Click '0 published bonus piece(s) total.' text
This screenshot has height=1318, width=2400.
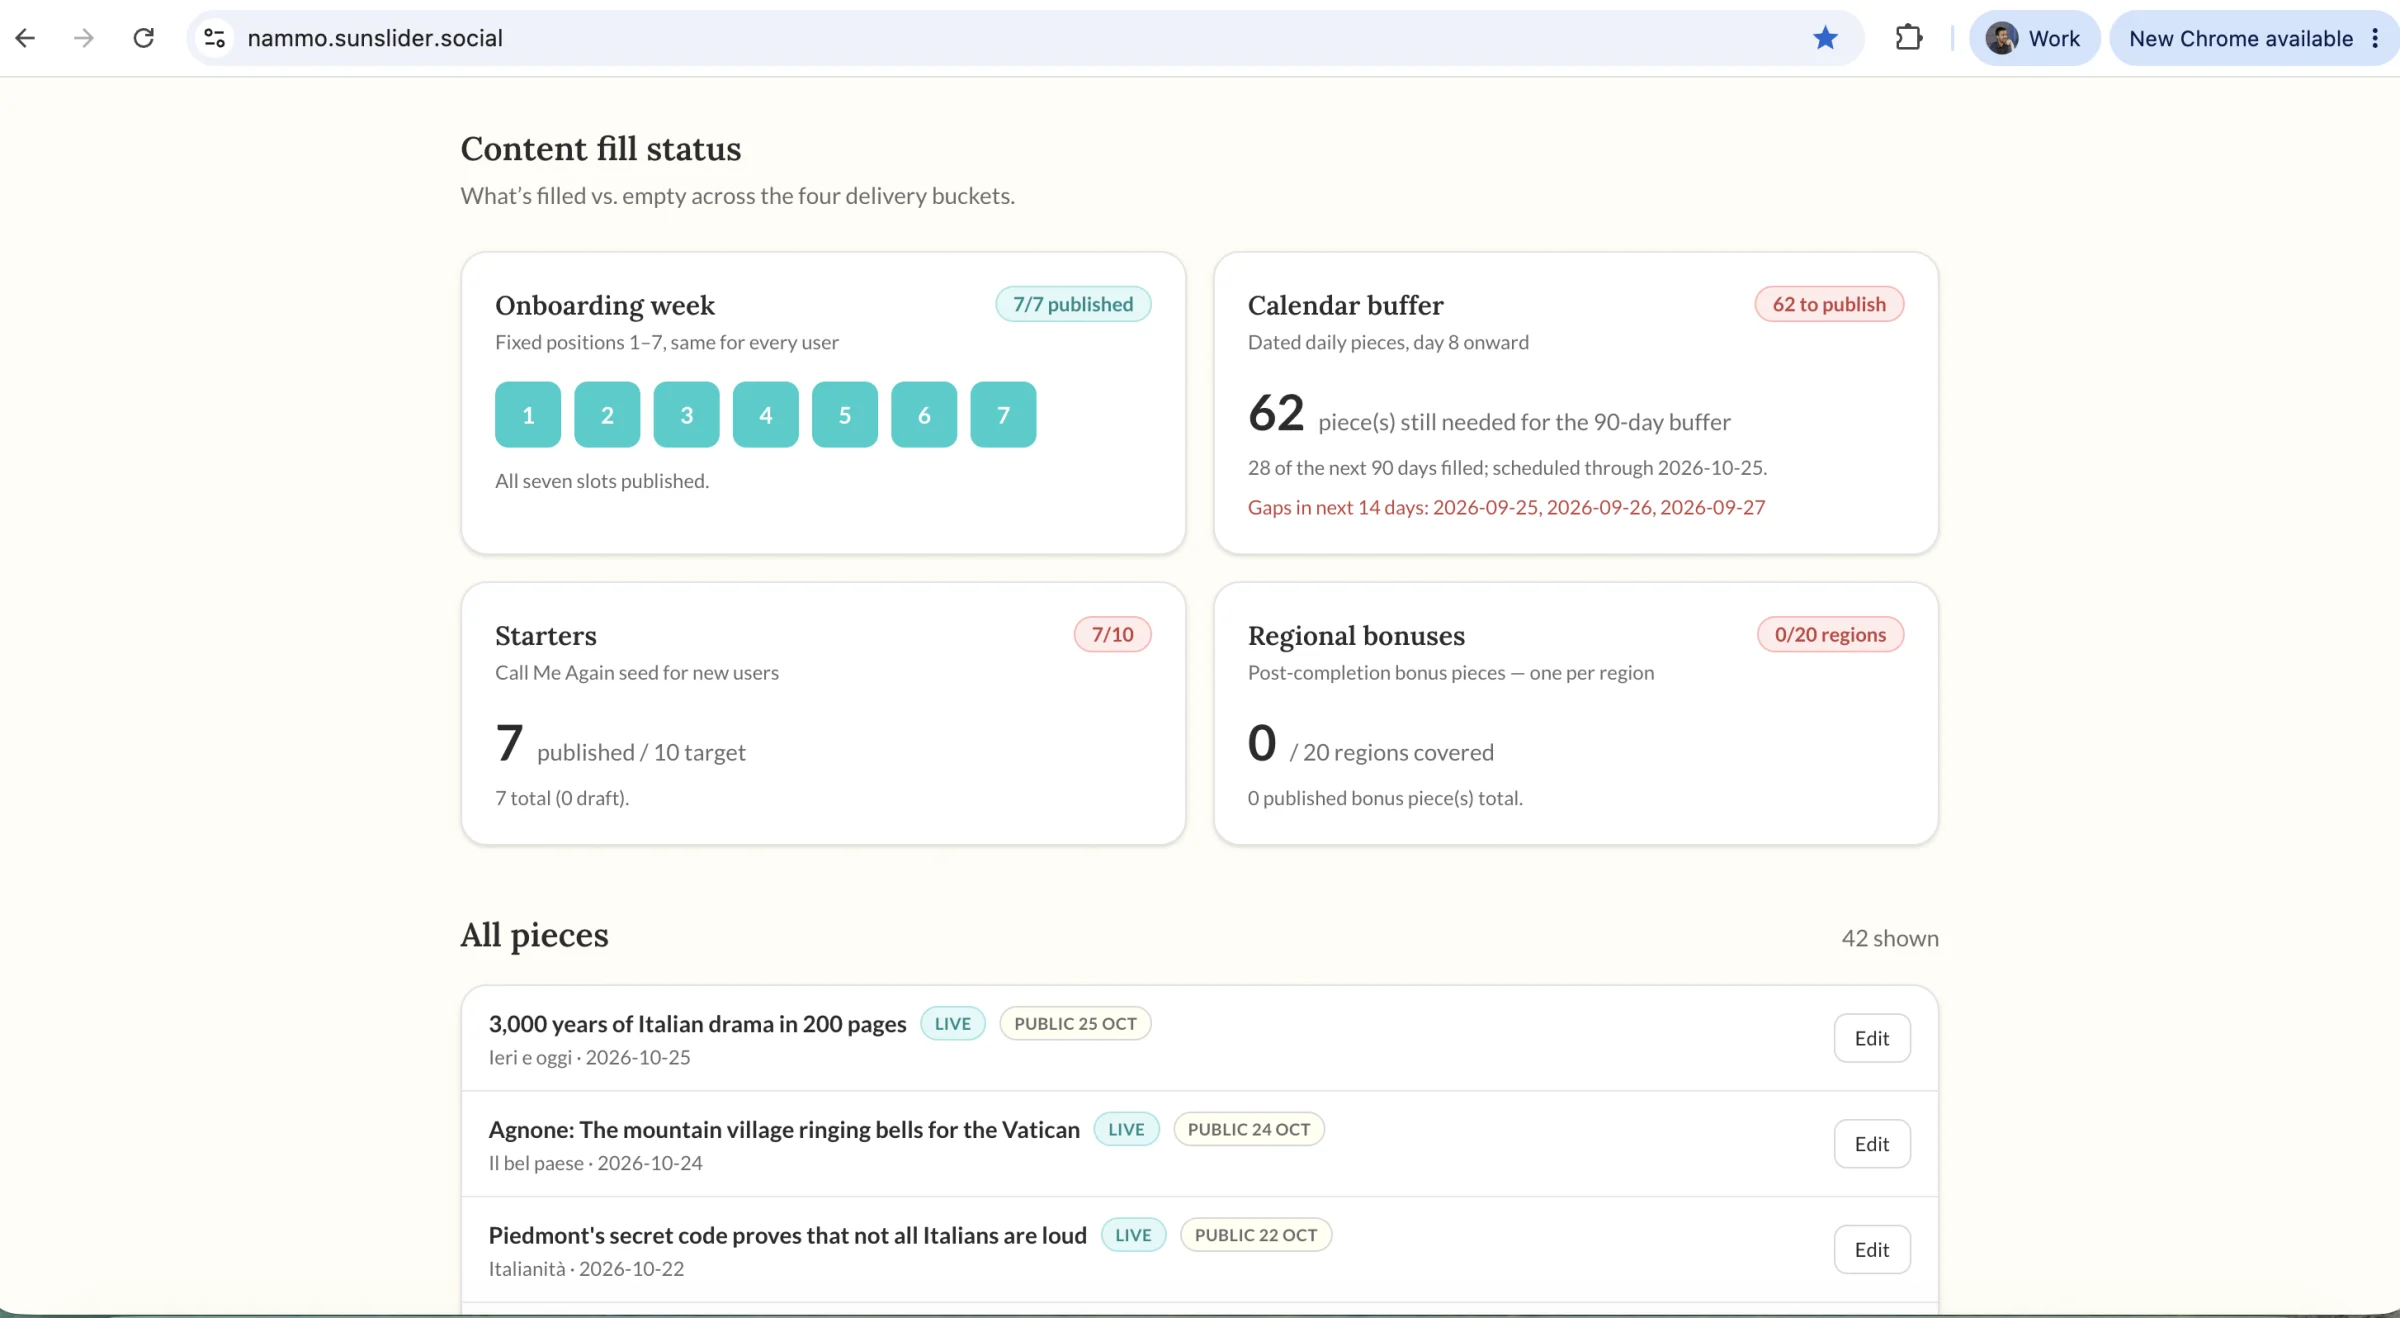[1385, 798]
